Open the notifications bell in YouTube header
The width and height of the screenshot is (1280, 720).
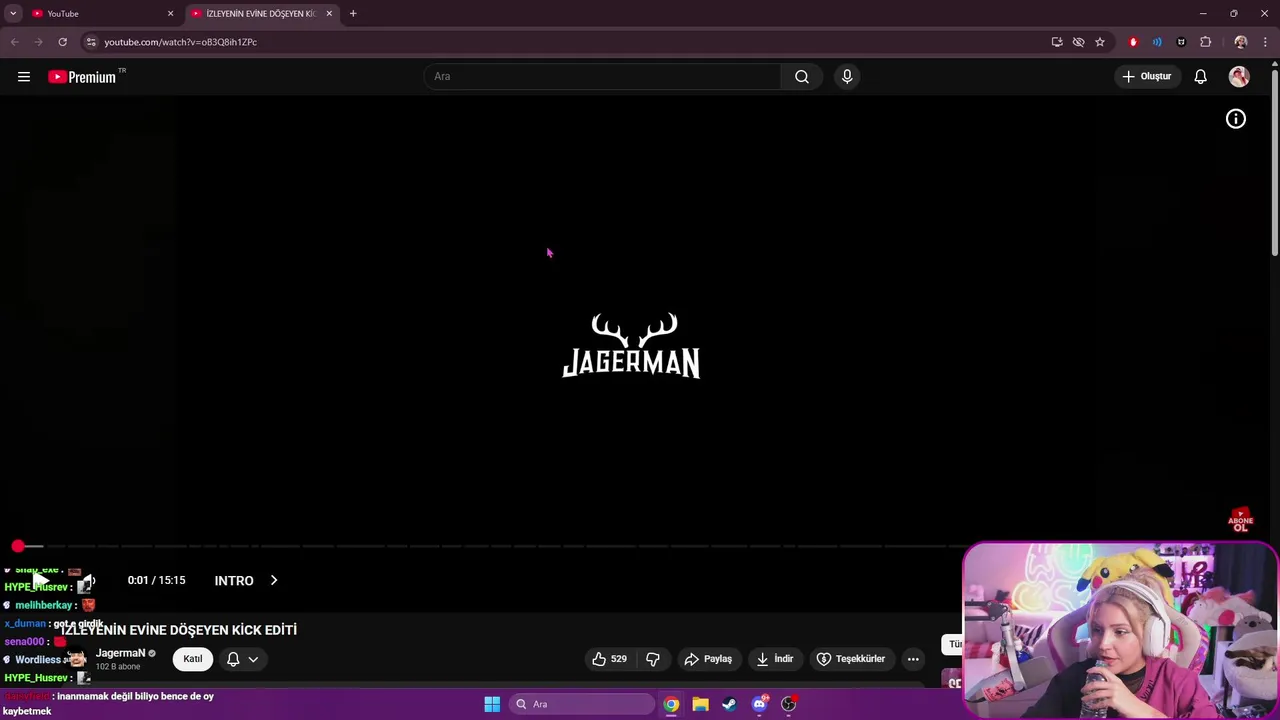tap(1200, 77)
